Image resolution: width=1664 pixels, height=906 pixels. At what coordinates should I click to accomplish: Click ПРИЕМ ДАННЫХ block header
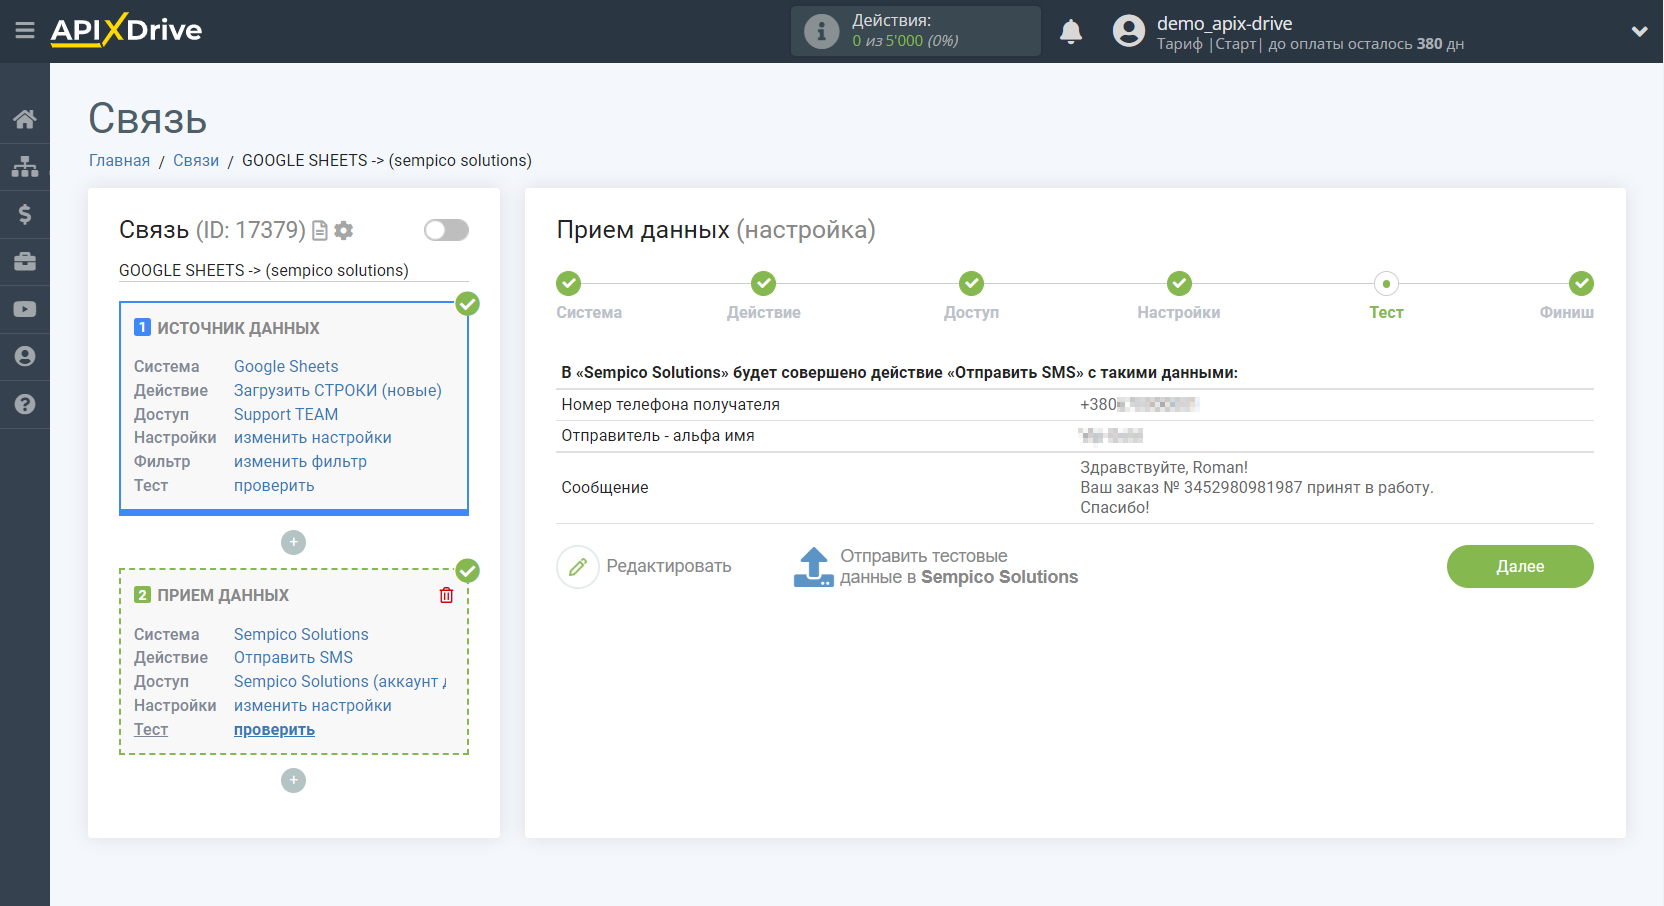point(223,595)
